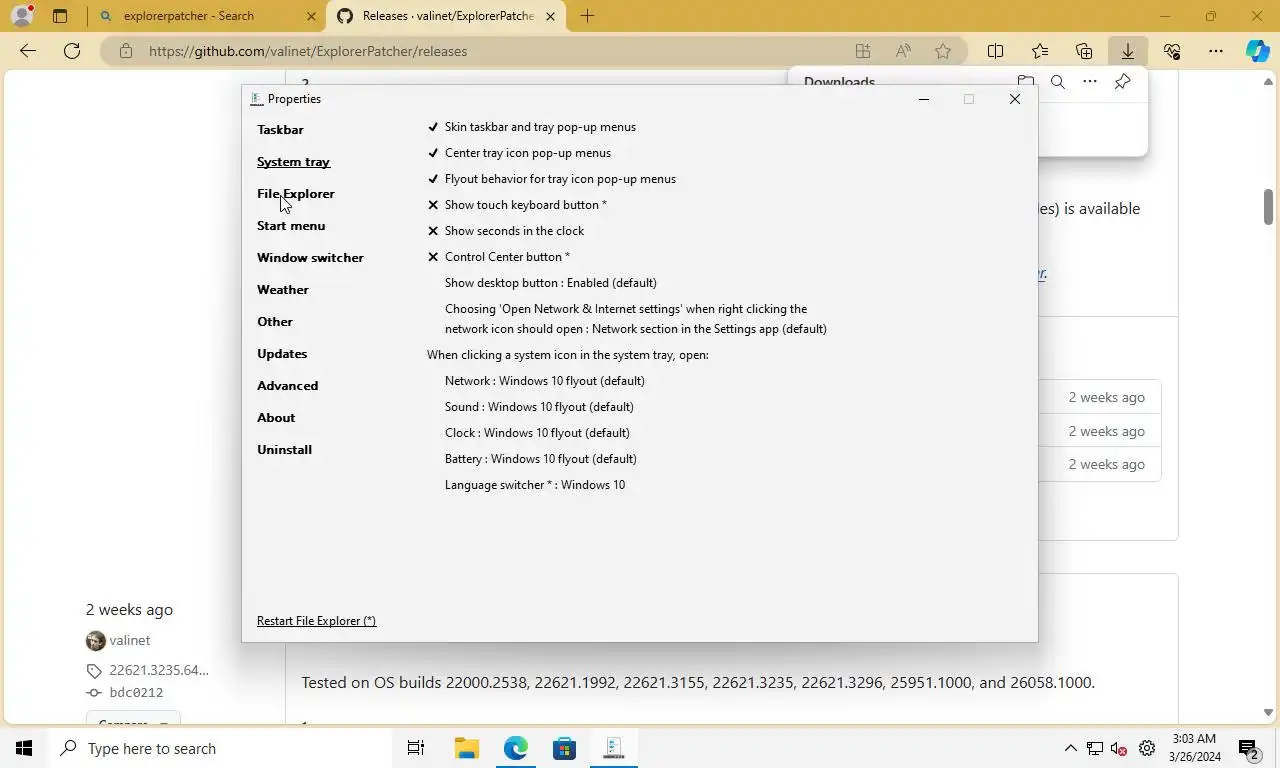
Task: Add this page to favorites star
Action: click(x=943, y=51)
